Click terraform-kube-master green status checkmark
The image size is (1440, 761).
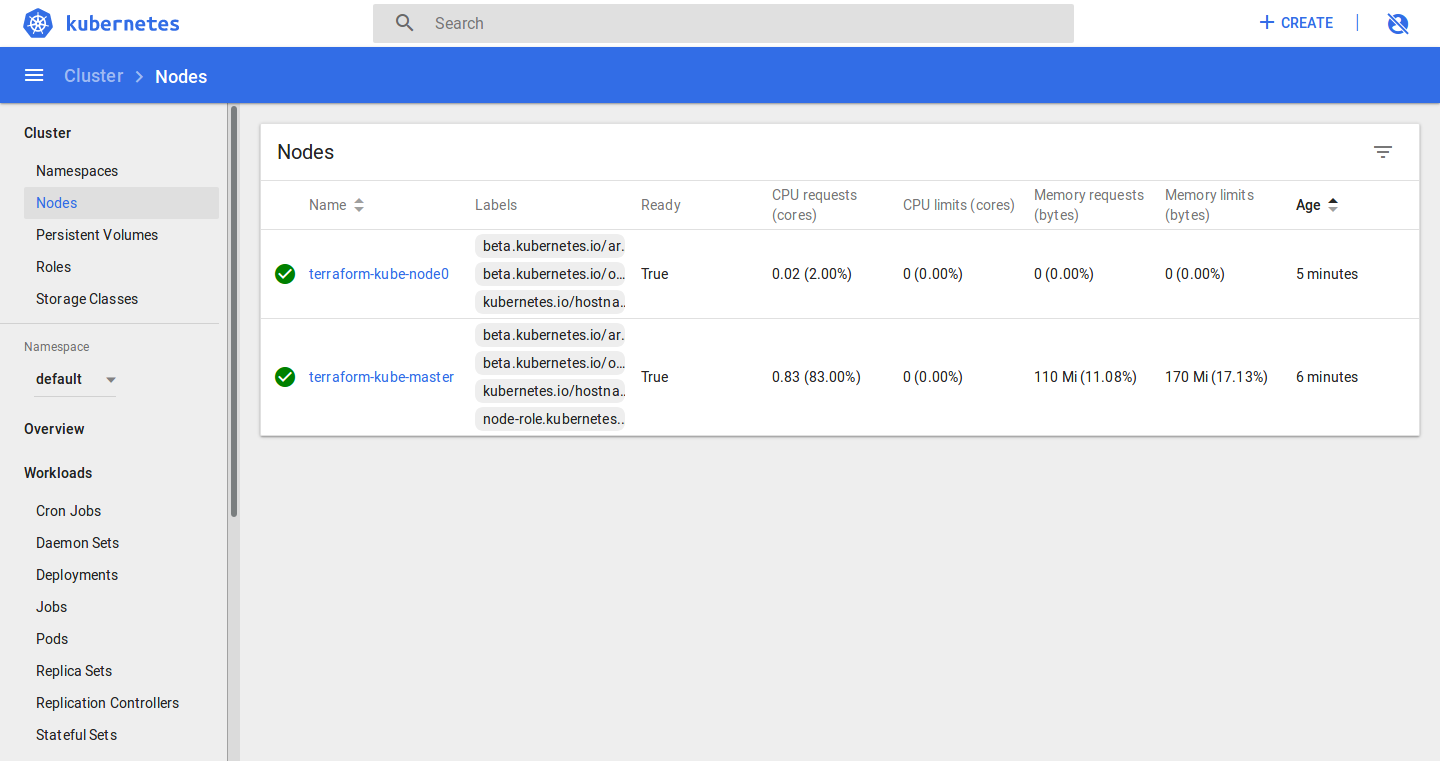[285, 377]
